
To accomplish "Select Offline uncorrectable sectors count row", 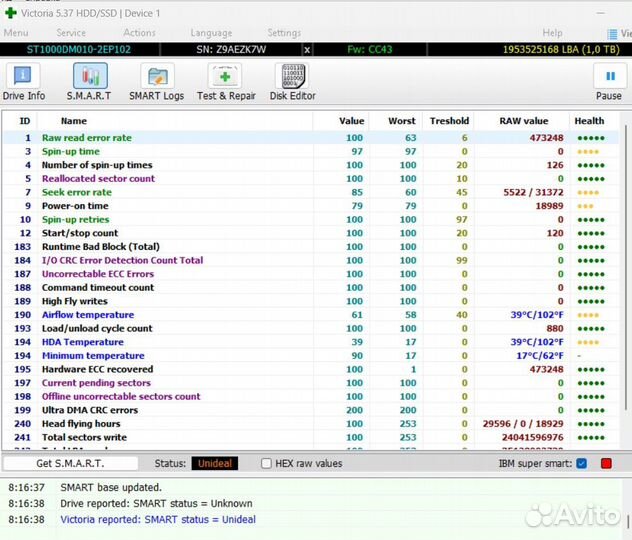I will tap(310, 397).
